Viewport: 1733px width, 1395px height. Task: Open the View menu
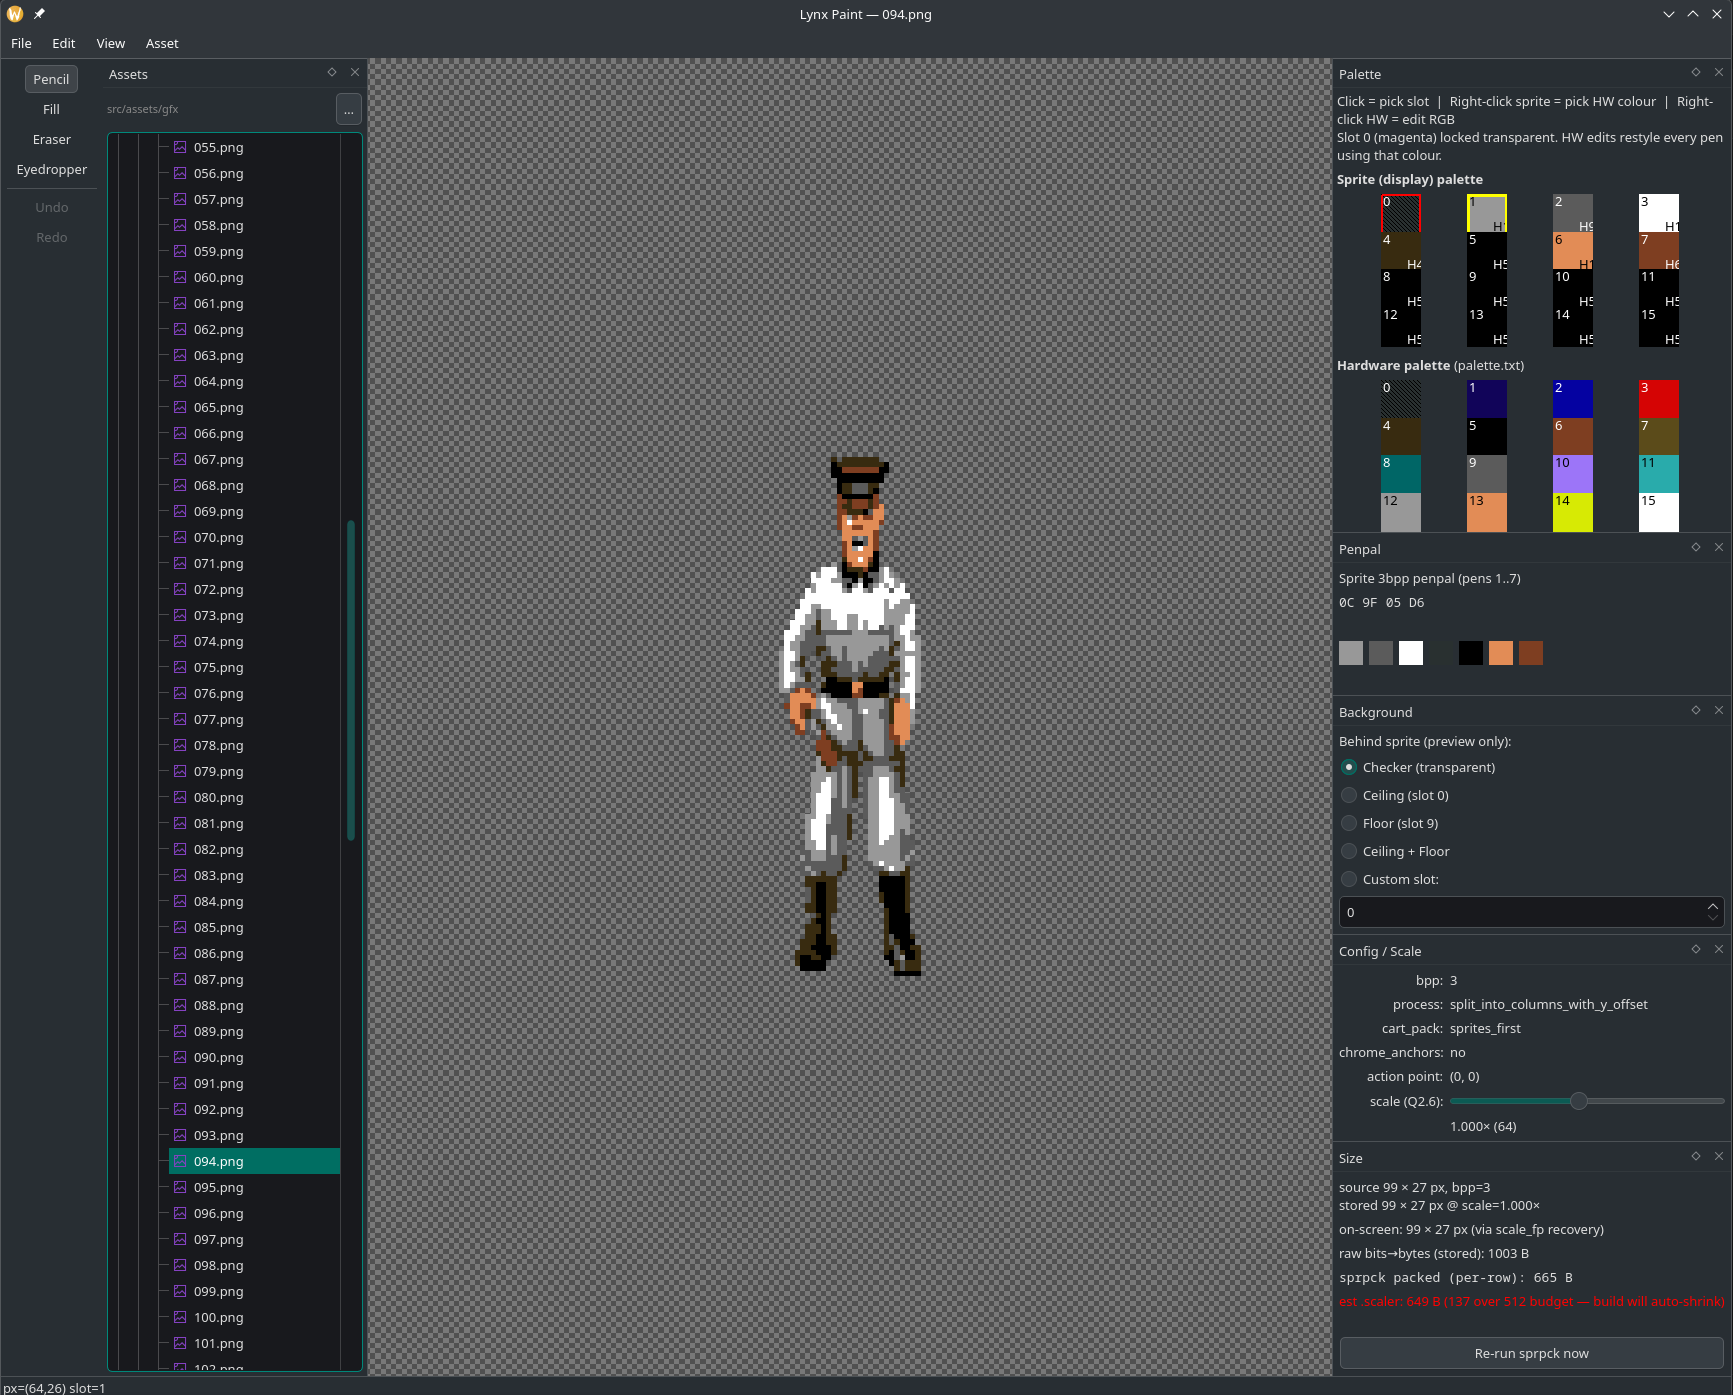point(110,43)
